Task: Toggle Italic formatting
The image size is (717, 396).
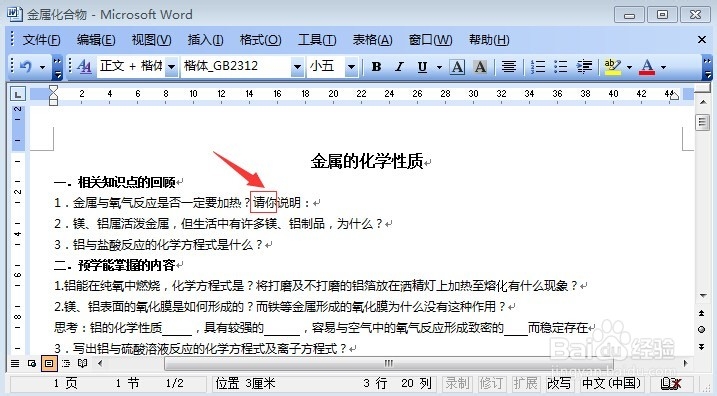Action: 399,67
